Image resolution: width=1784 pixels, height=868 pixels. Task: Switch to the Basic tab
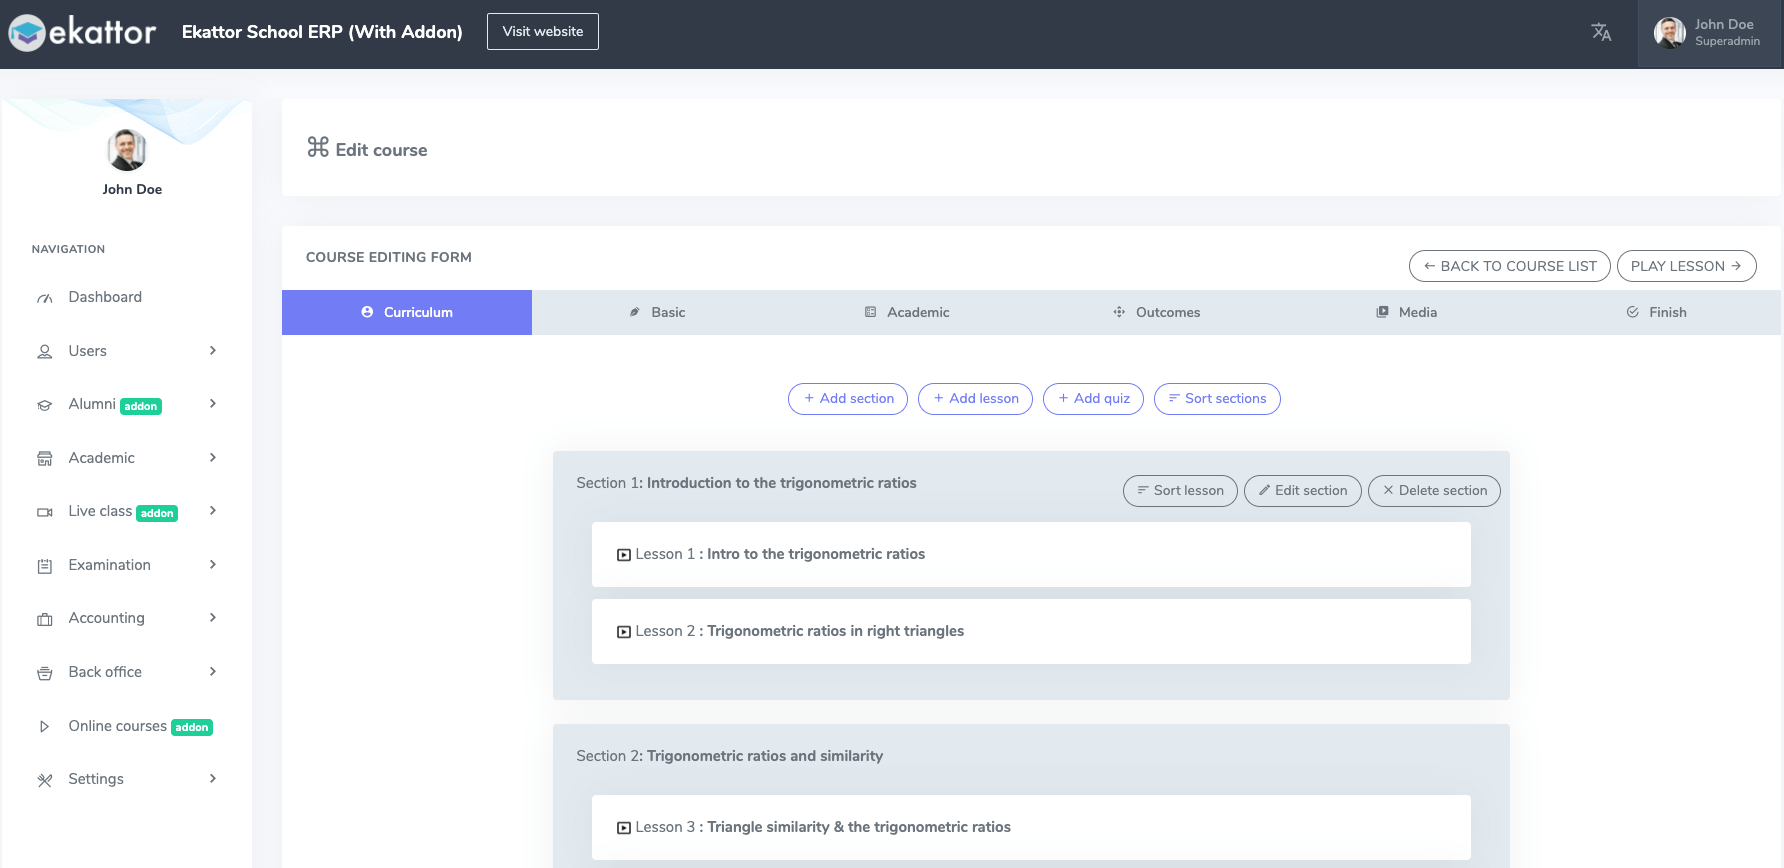pyautogui.click(x=657, y=312)
